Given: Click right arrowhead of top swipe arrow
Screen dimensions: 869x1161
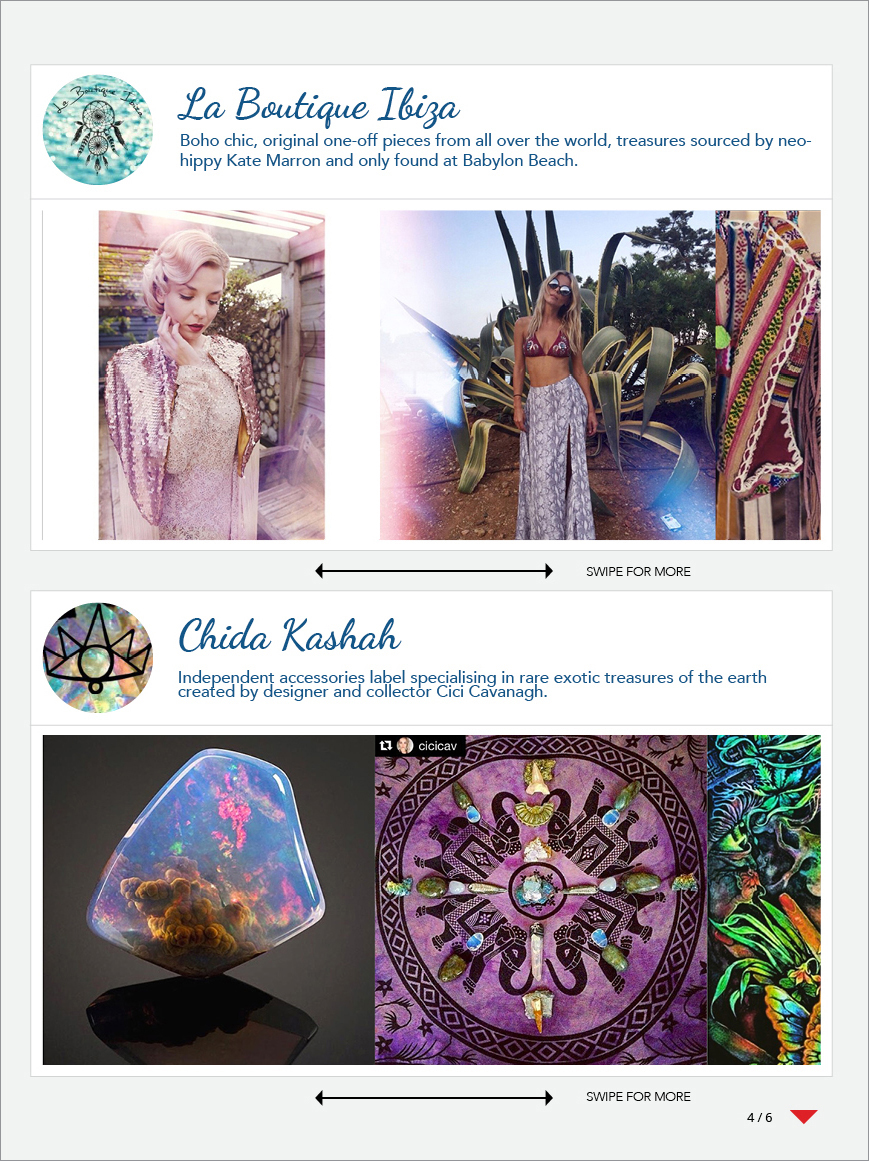Looking at the screenshot, I should click(548, 571).
